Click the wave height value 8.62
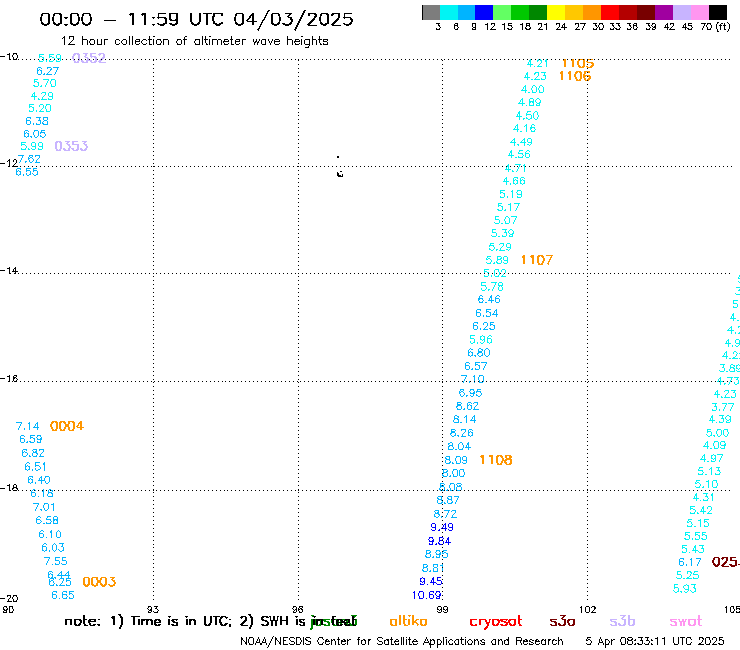This screenshot has height=650, width=740. click(x=467, y=406)
